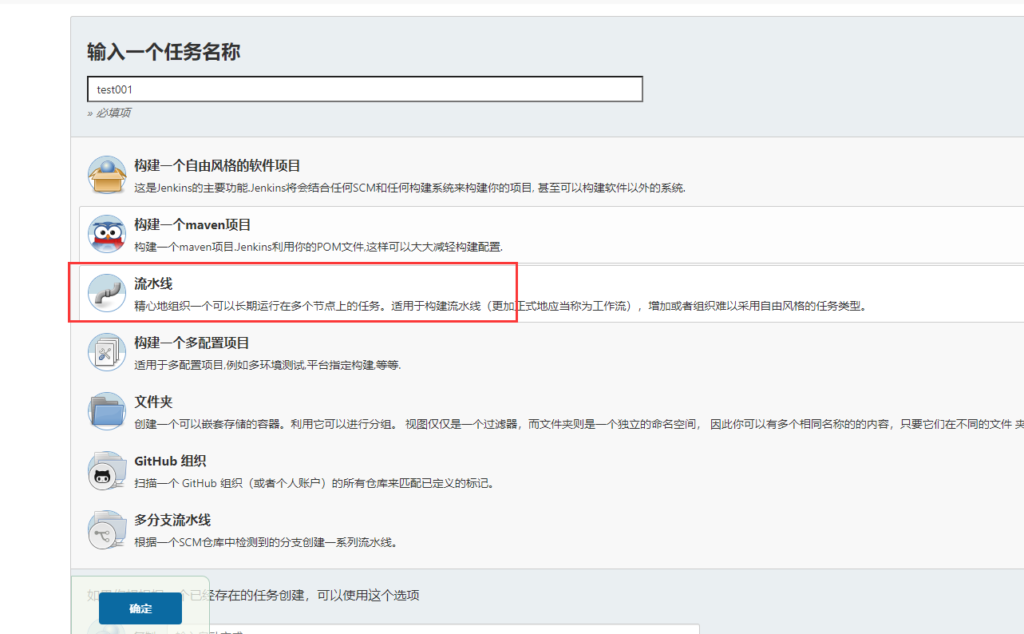Viewport: 1024px width, 634px height.
Task: Click the 多分支流水线 branch icon
Action: click(x=107, y=530)
